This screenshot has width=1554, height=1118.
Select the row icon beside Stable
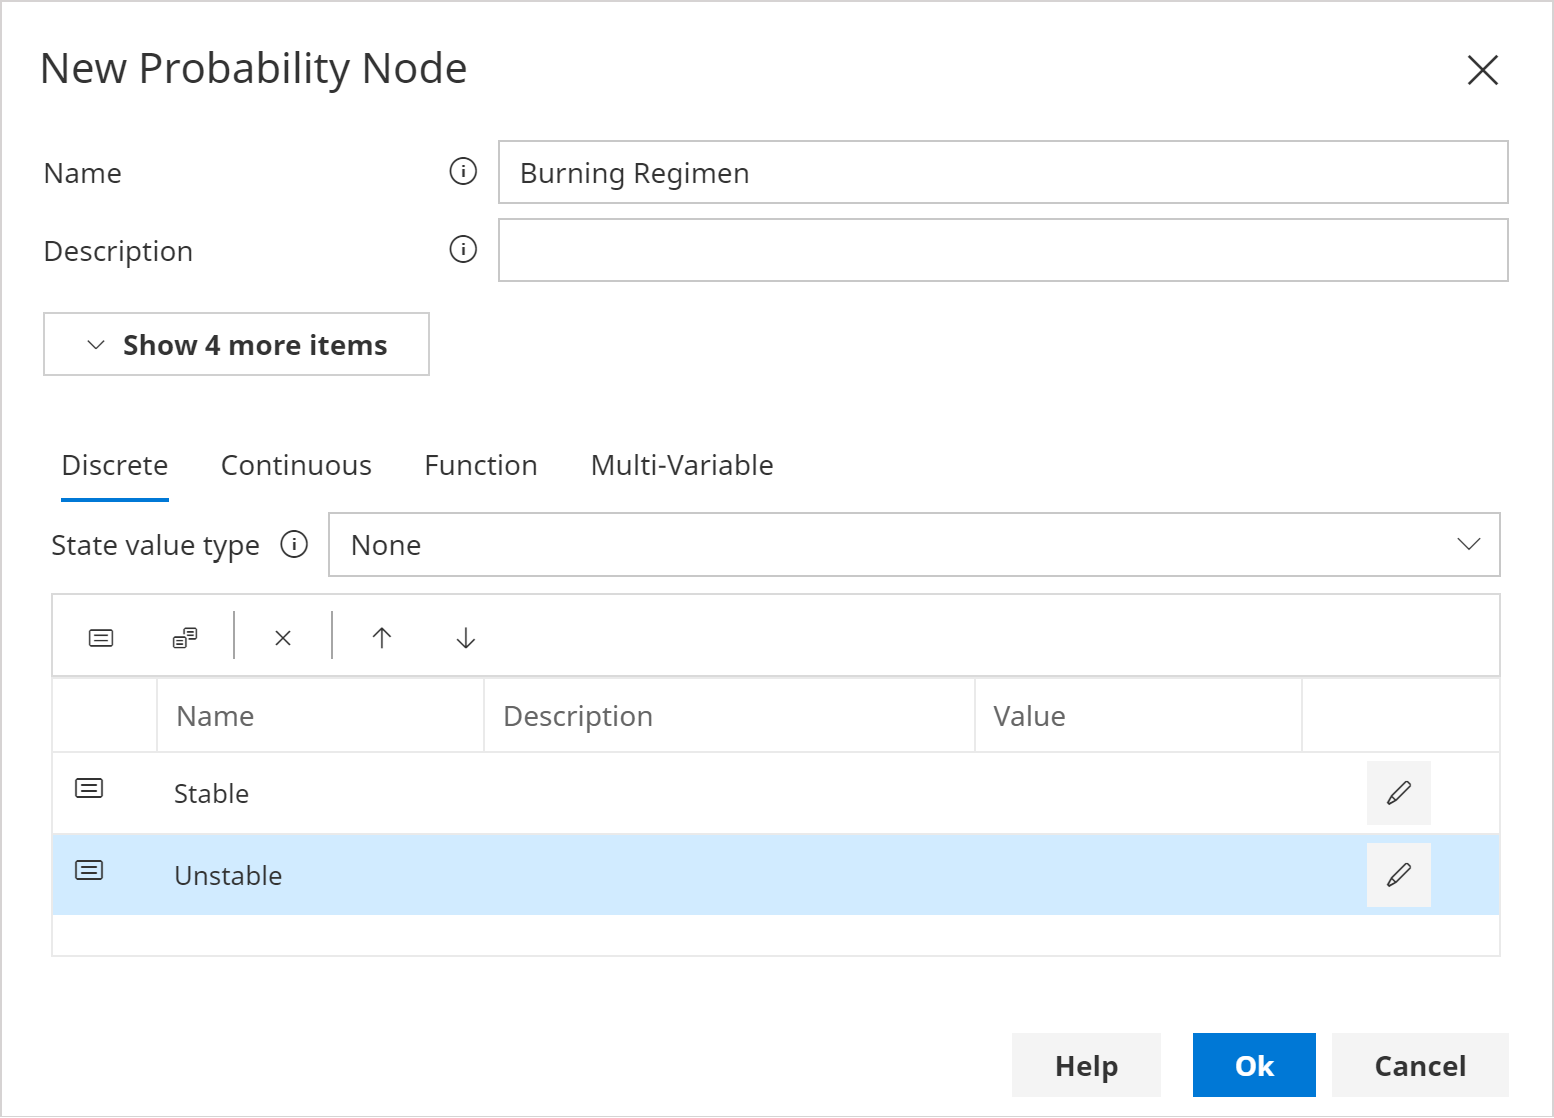pos(88,788)
